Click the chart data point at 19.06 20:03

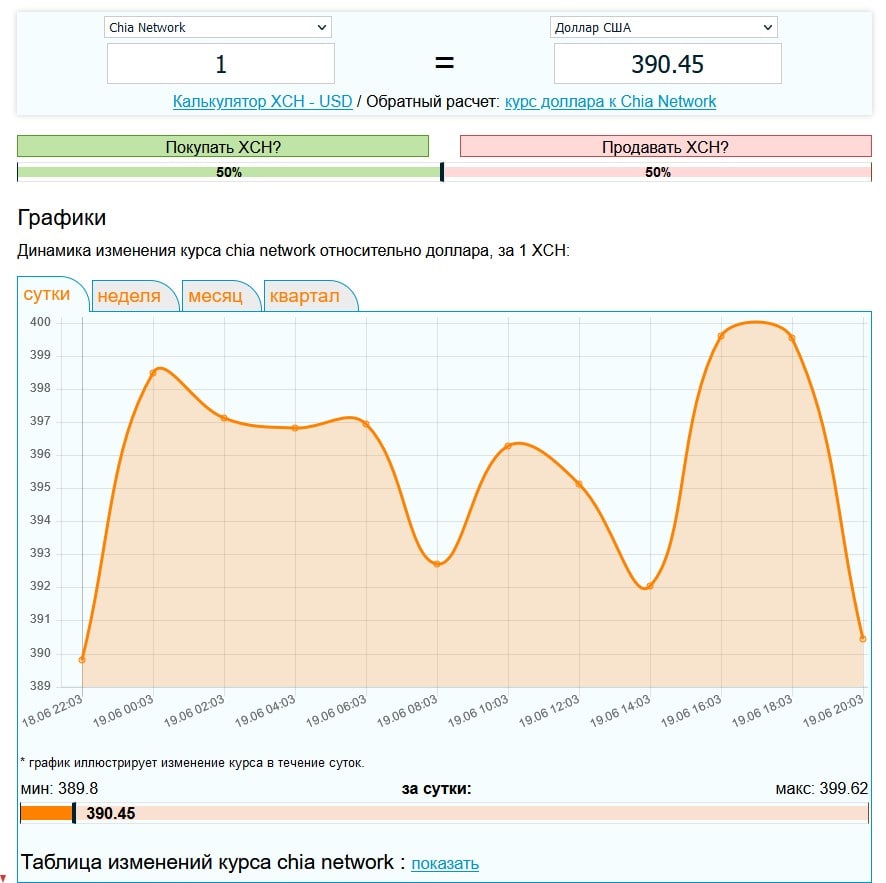click(863, 639)
